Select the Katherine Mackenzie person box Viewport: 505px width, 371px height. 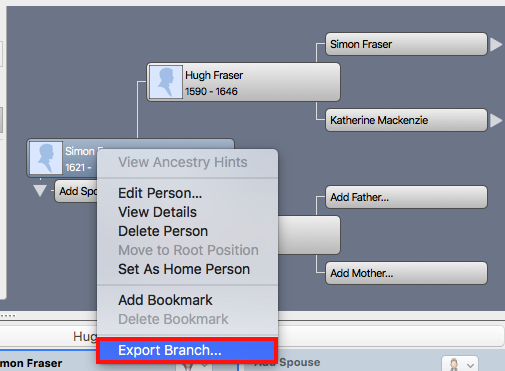(406, 120)
